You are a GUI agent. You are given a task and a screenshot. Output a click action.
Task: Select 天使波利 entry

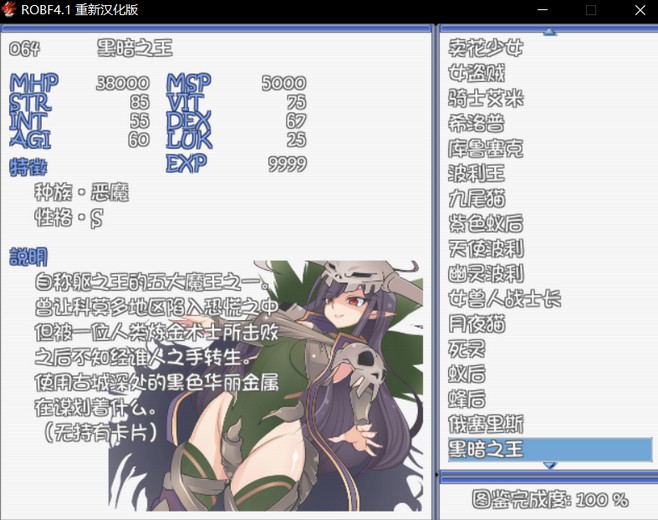tap(486, 248)
